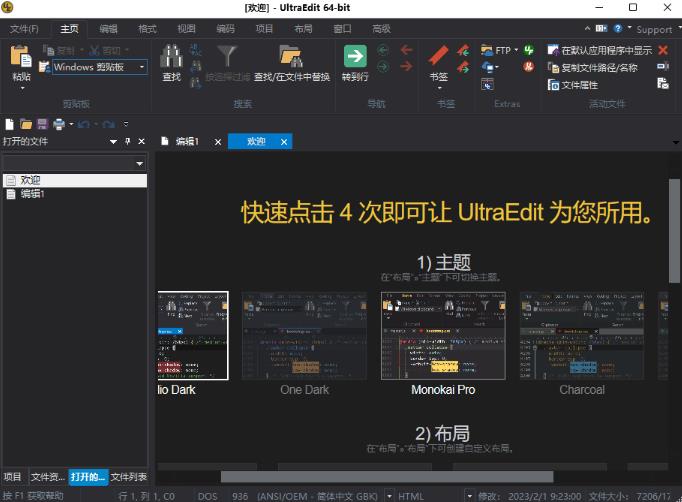Close the 打开的文件 panel
This screenshot has width=682, height=502.
[141, 141]
